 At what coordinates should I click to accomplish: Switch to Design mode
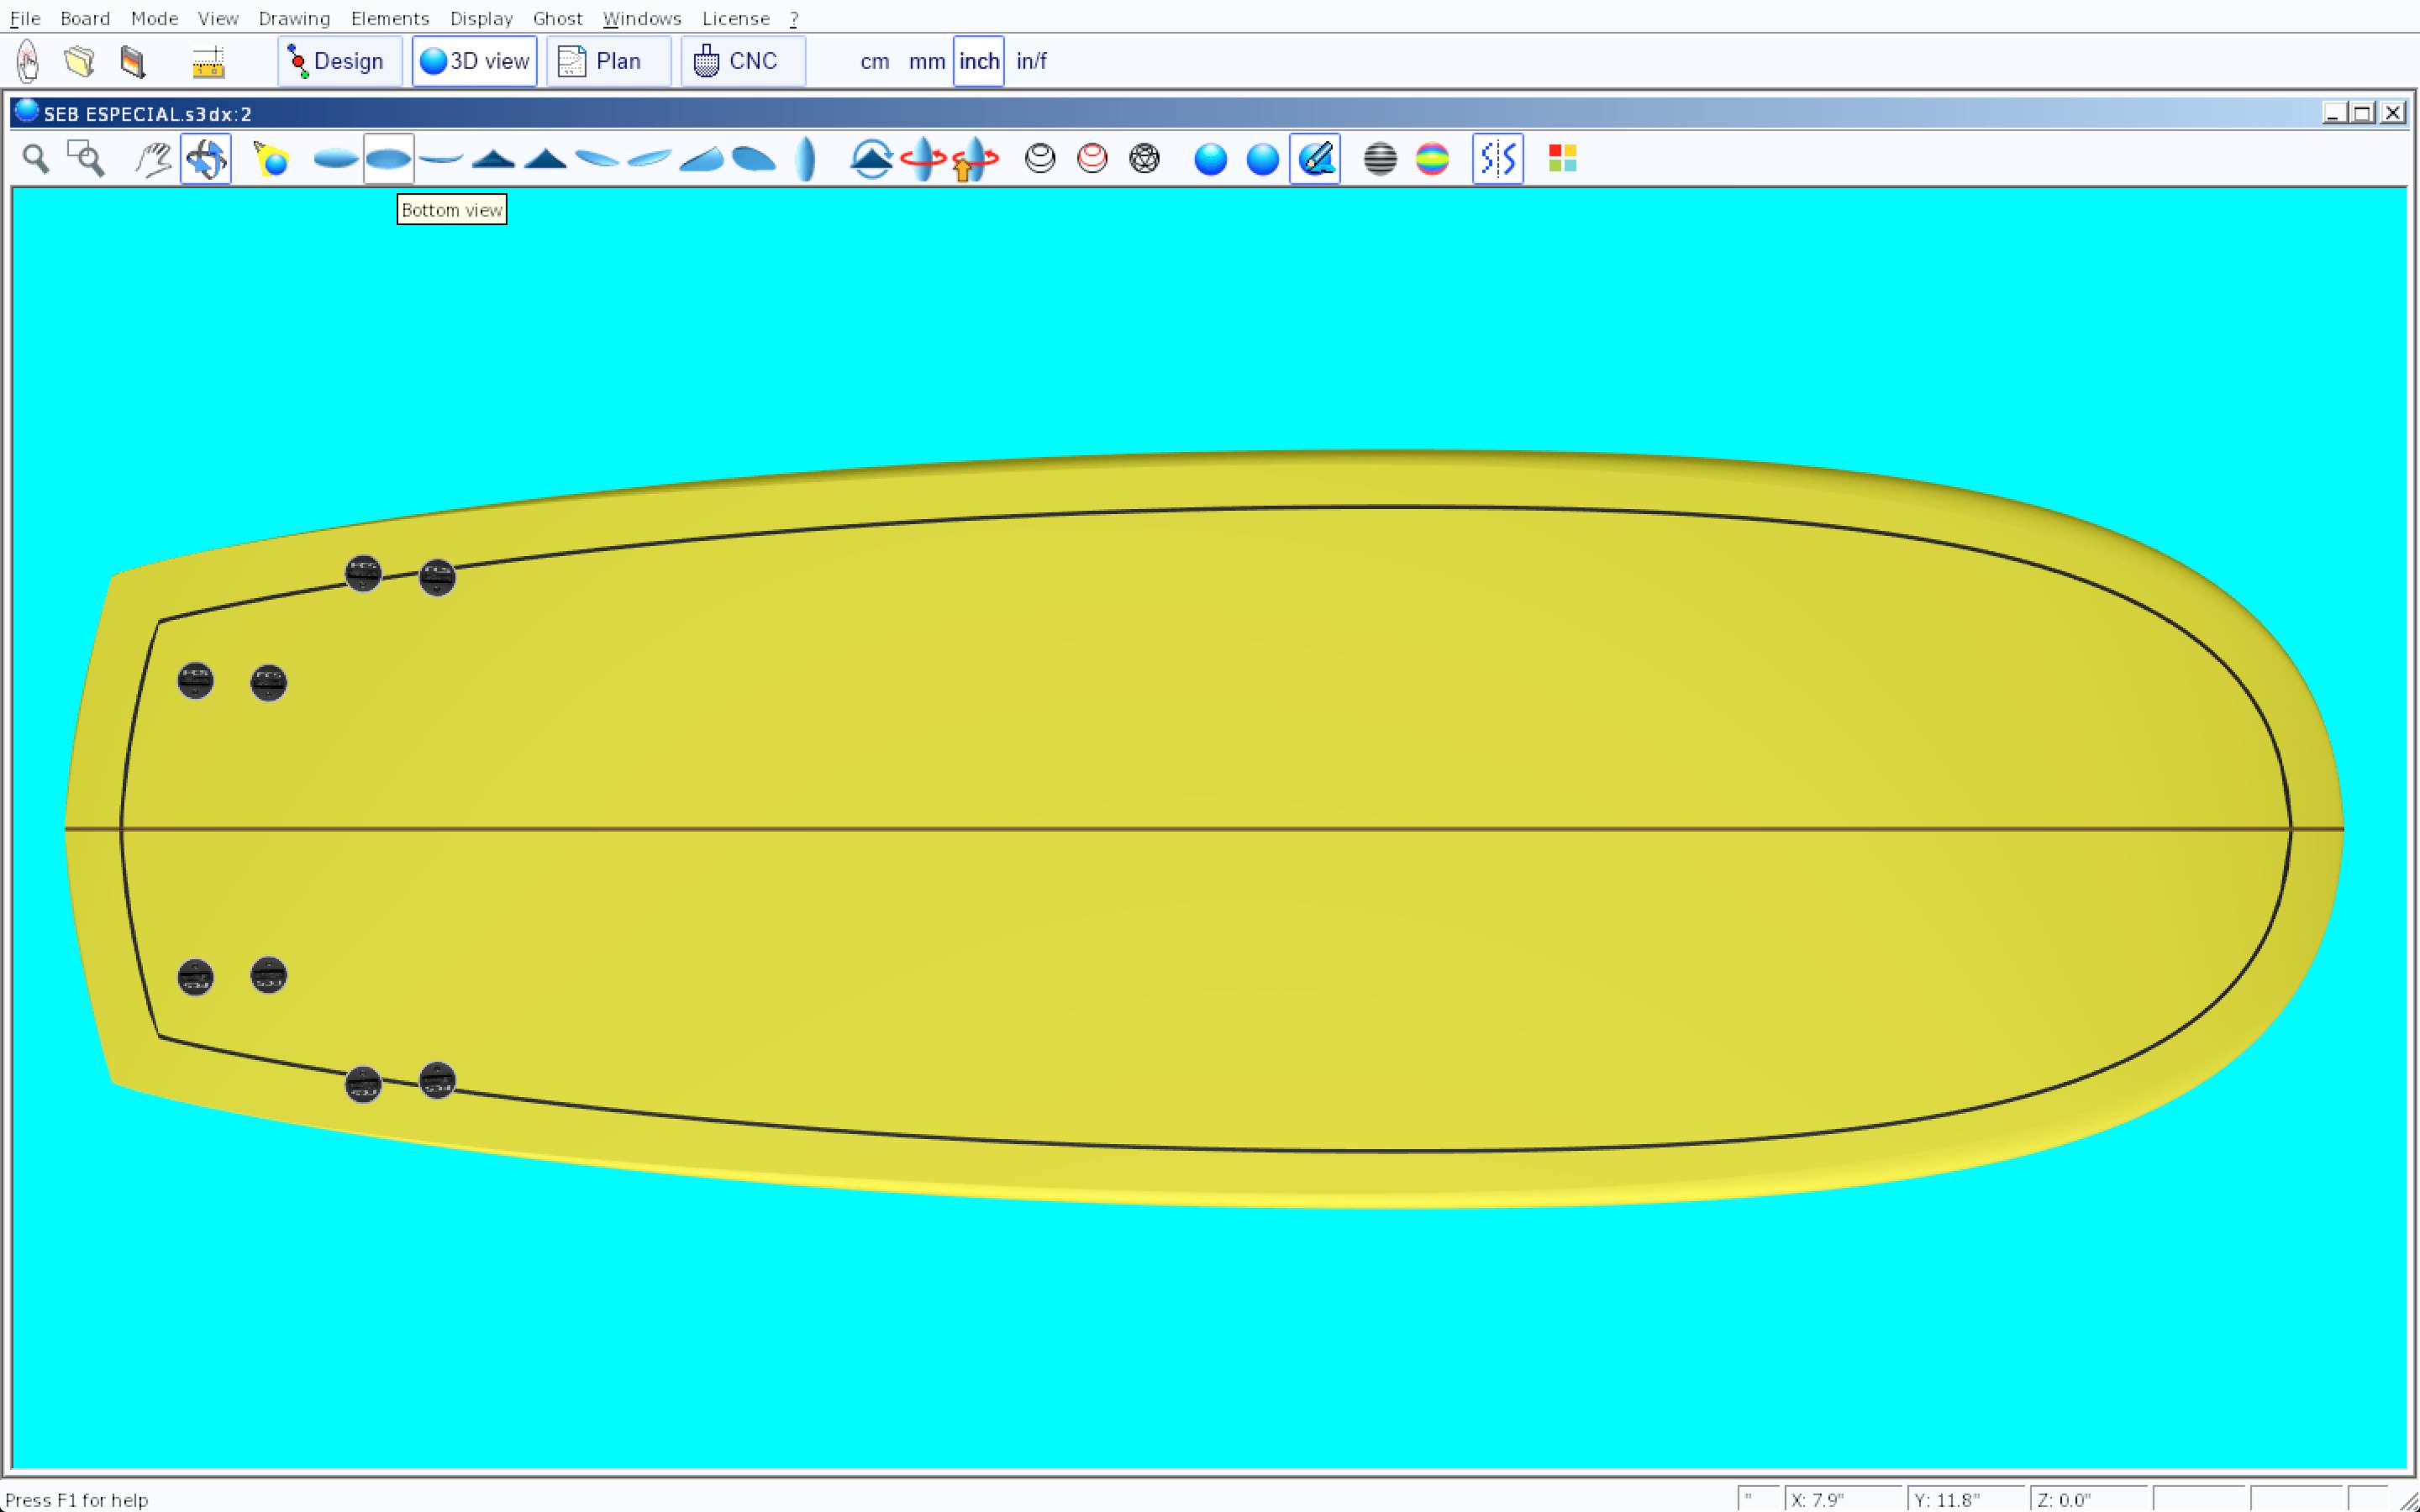[x=339, y=61]
